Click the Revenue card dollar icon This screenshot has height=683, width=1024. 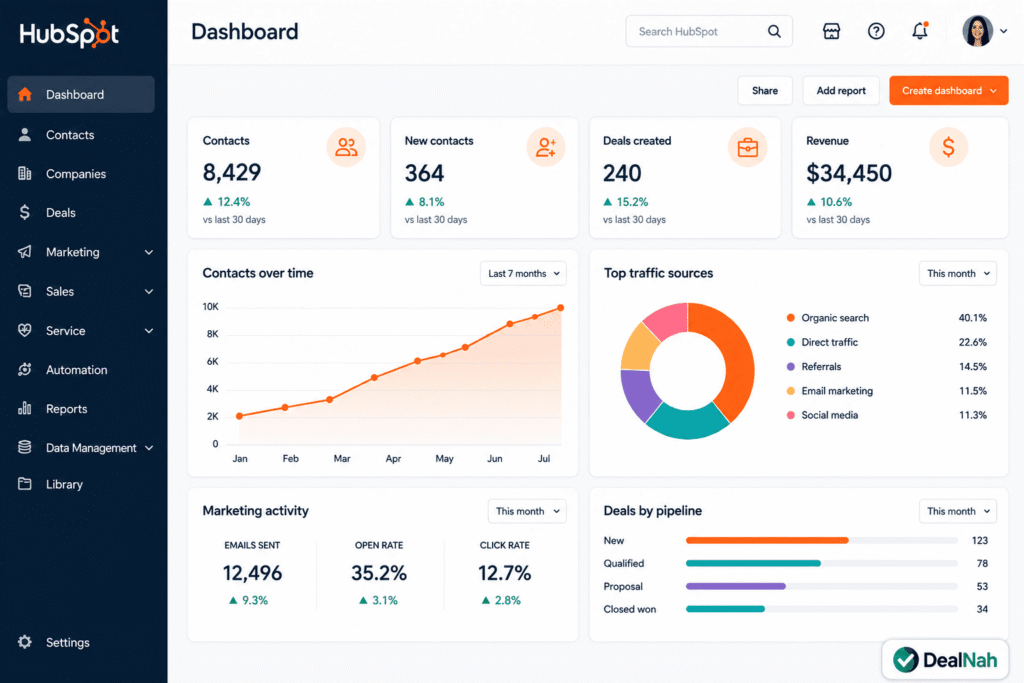pos(948,147)
